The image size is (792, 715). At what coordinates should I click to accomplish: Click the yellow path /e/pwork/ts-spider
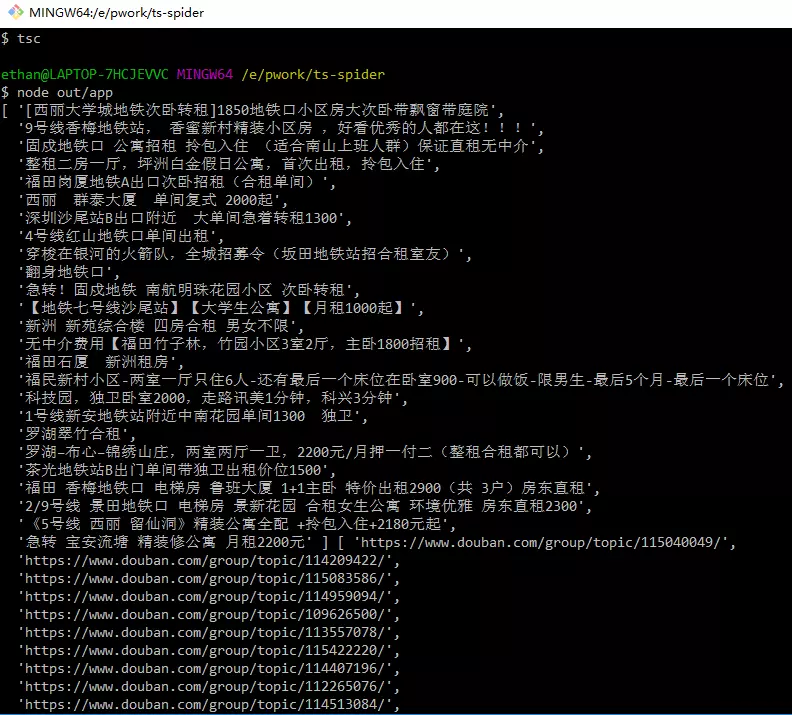pos(313,75)
